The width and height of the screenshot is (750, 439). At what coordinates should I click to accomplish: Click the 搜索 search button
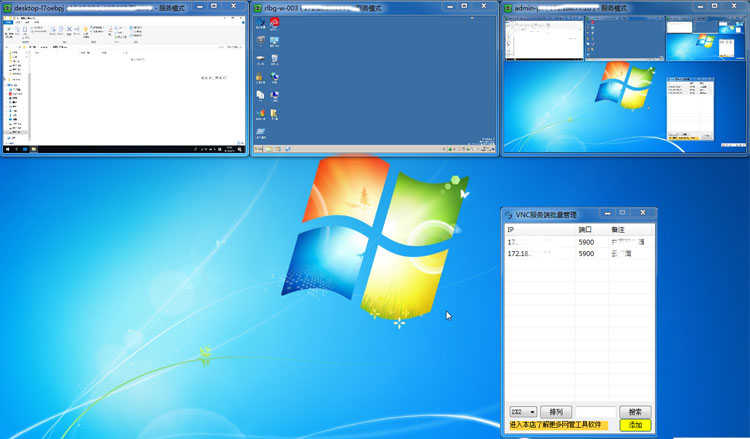[x=635, y=412]
